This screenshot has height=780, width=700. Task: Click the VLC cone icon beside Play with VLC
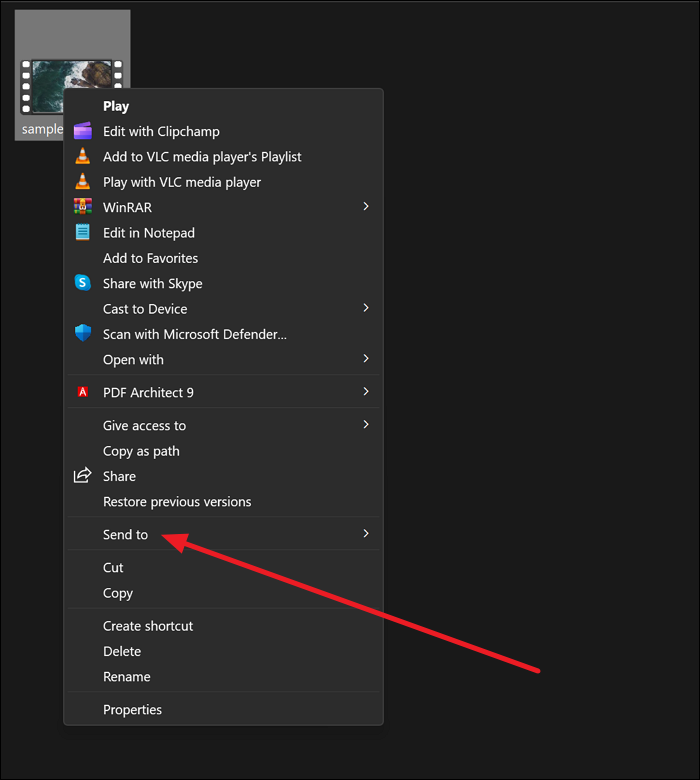point(83,182)
